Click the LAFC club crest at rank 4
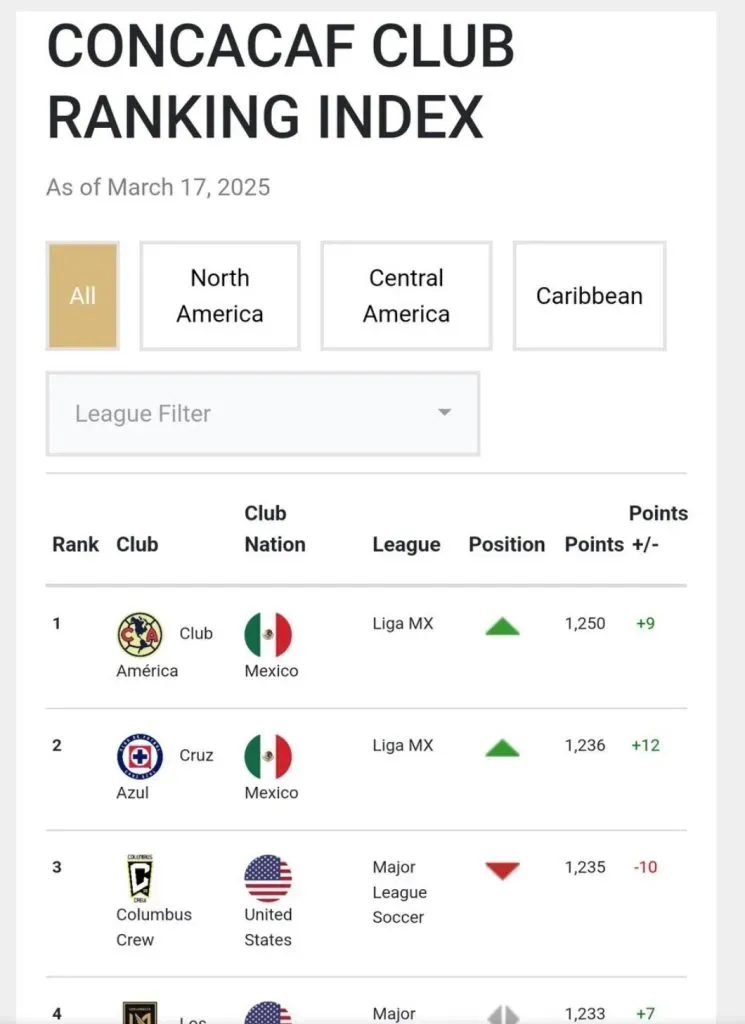Image resolution: width=745 pixels, height=1024 pixels. point(140,1015)
